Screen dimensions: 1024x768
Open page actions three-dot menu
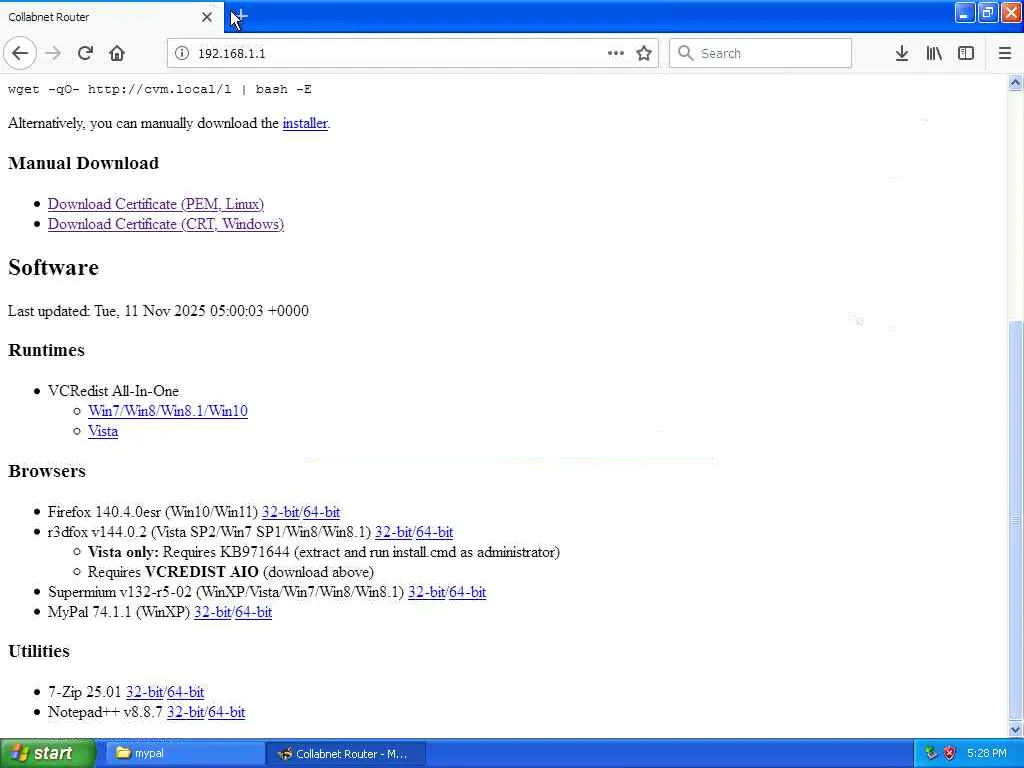(x=616, y=53)
